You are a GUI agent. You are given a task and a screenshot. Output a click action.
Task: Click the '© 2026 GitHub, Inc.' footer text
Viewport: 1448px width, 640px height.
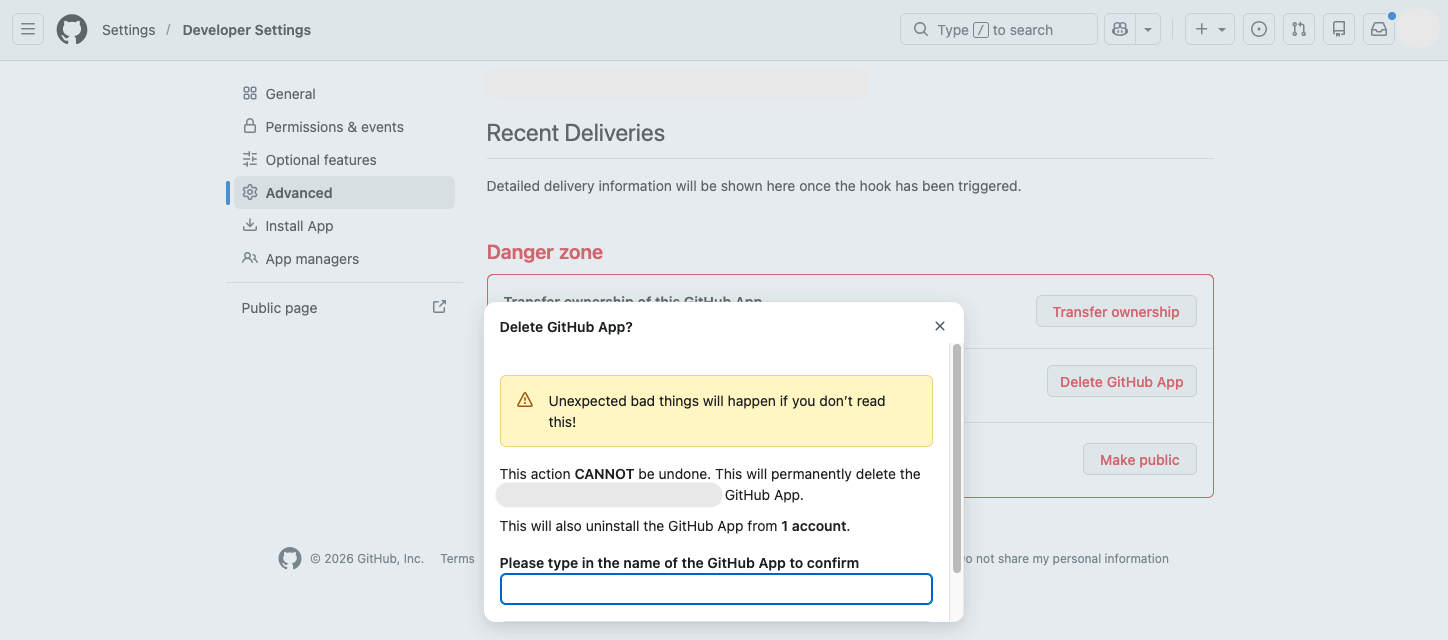click(x=367, y=559)
